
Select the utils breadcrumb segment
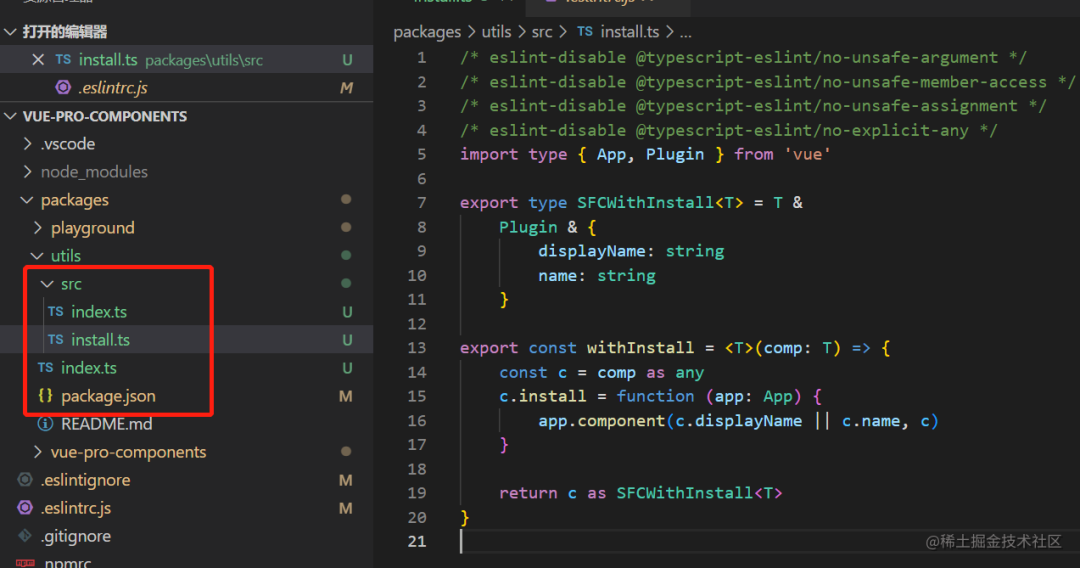(496, 32)
